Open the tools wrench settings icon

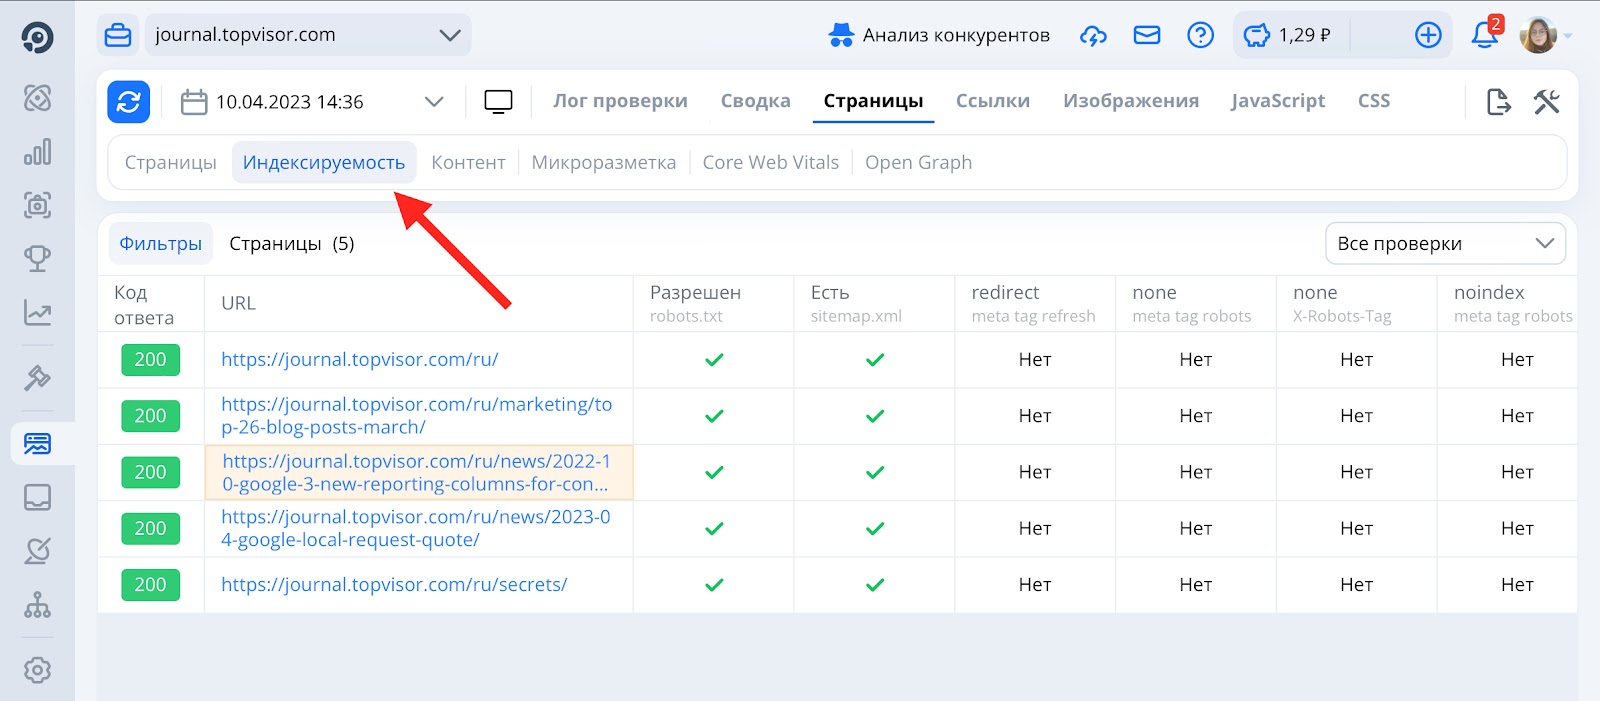pos(1546,102)
